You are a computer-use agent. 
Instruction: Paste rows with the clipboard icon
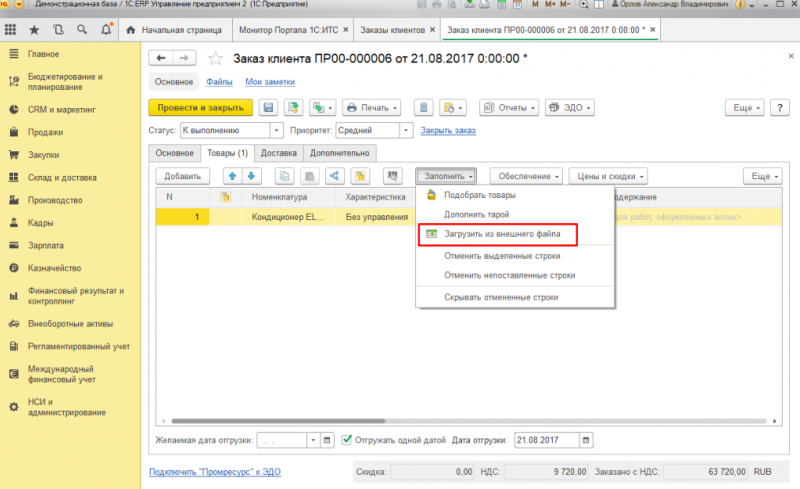310,176
